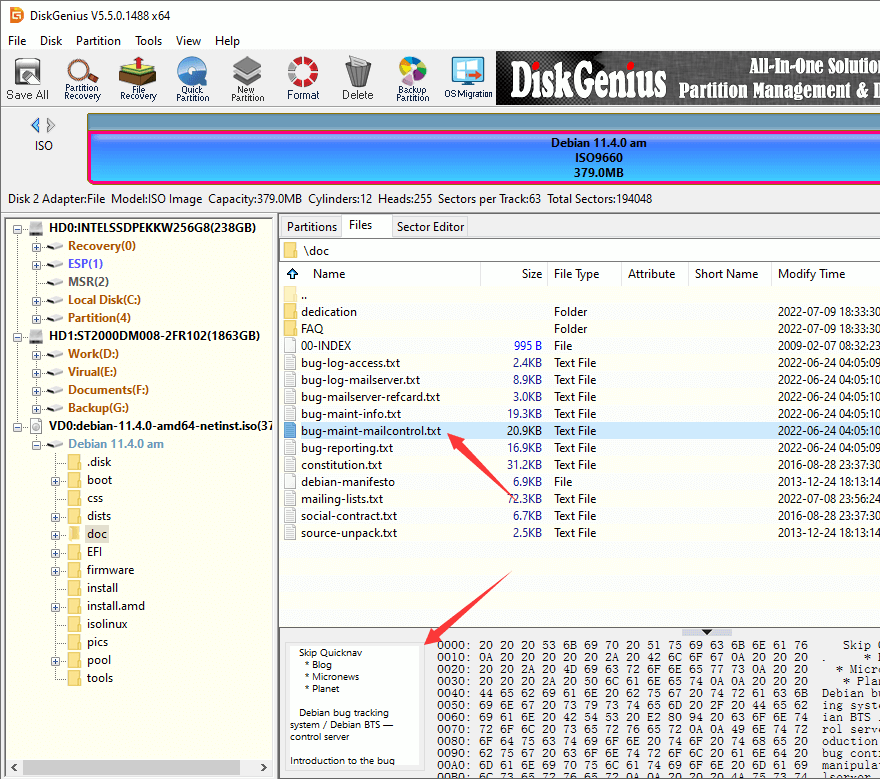Open the Partition Recovery tool
The image size is (880, 779).
tap(82, 78)
